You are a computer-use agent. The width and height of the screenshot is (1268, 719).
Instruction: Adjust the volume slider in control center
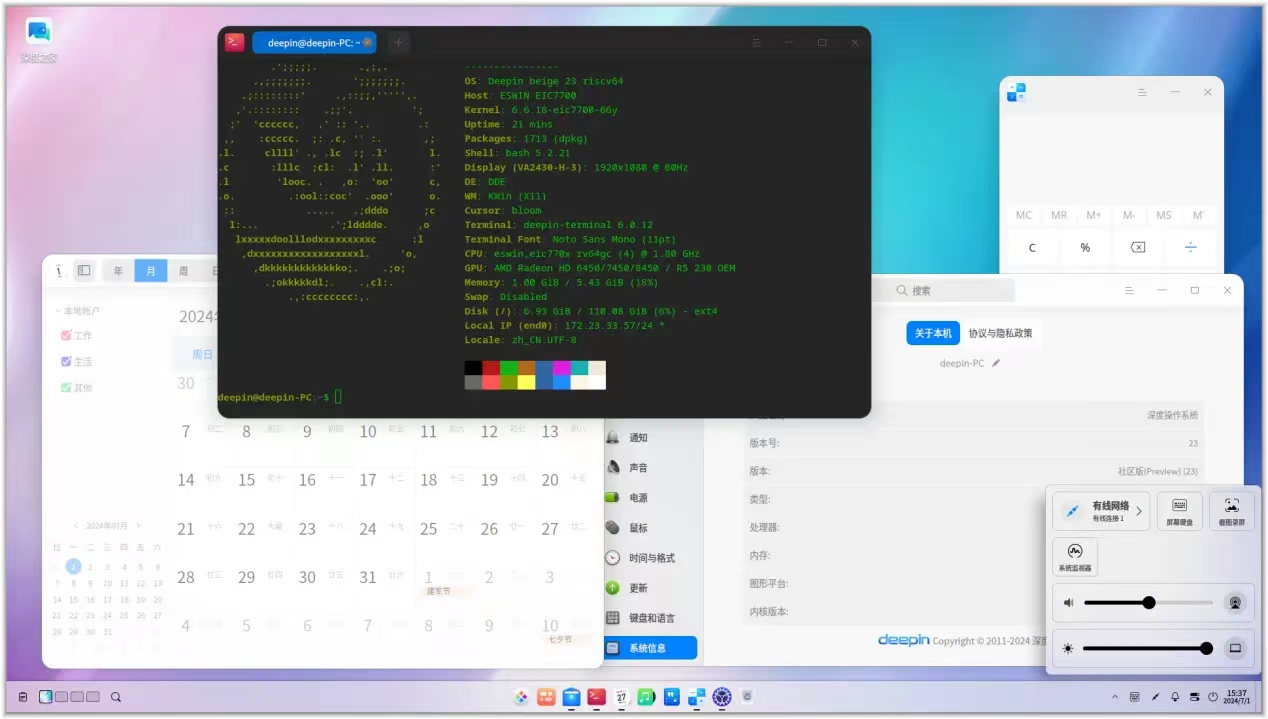(x=1148, y=602)
